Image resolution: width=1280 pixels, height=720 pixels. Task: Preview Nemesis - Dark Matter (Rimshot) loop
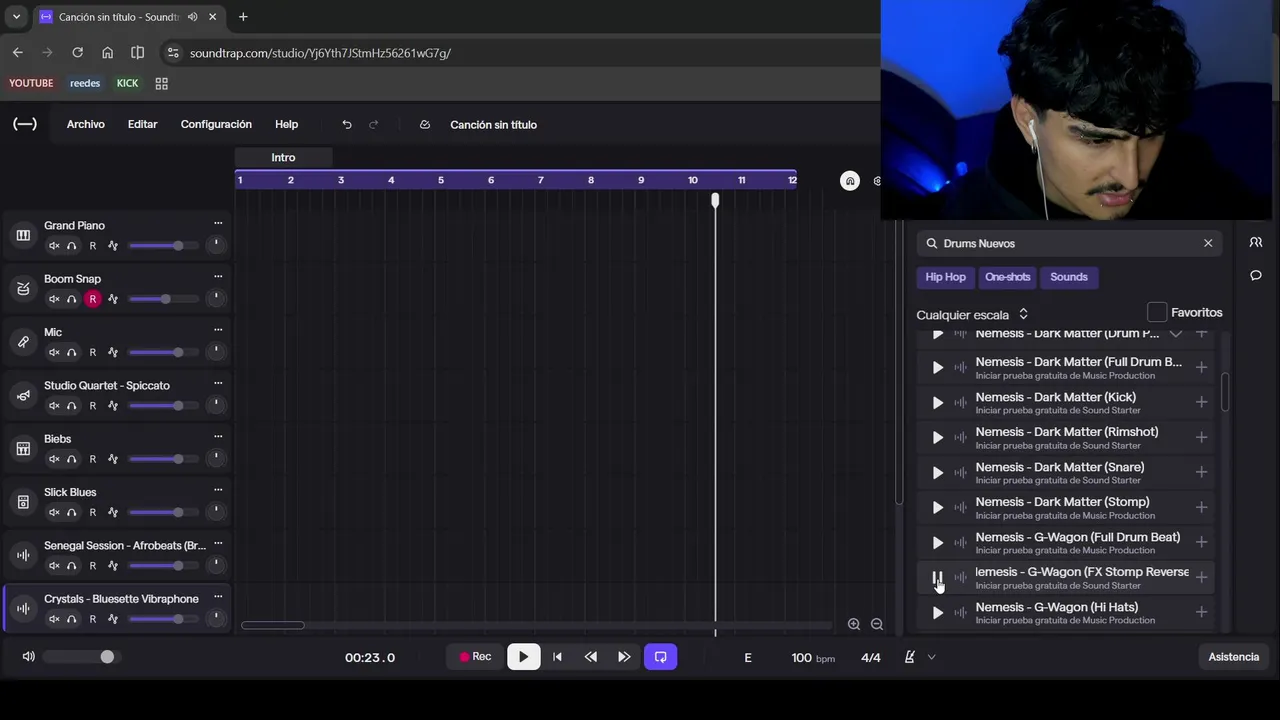[938, 437]
